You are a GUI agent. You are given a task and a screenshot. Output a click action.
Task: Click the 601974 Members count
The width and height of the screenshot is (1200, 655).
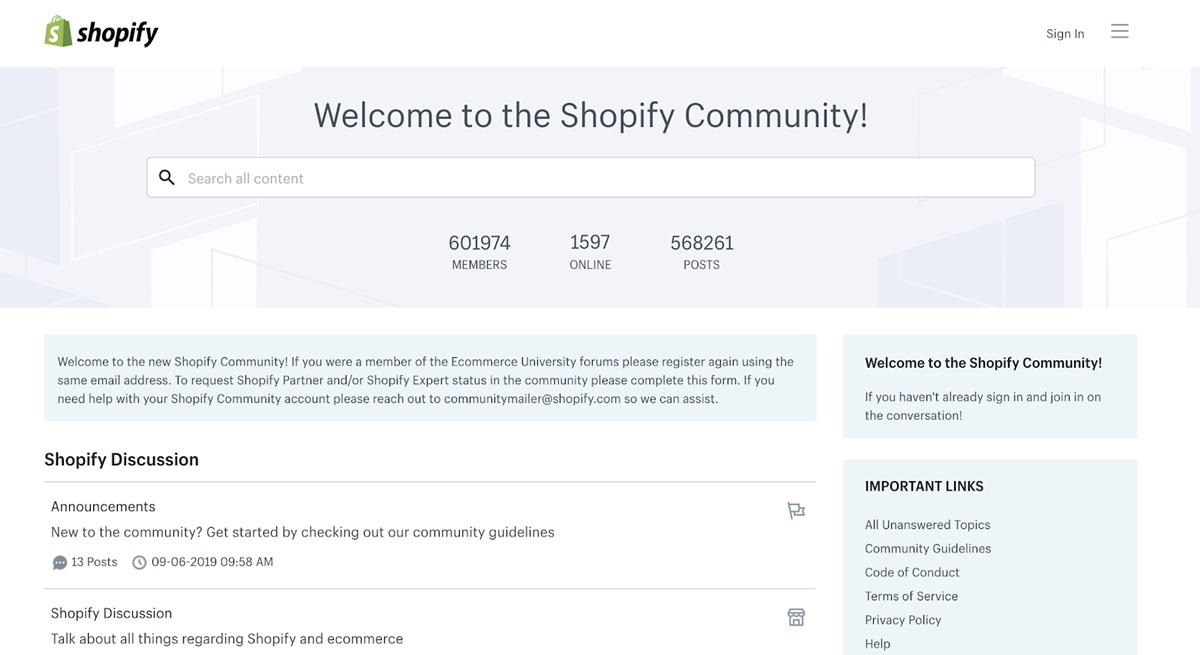click(x=479, y=243)
